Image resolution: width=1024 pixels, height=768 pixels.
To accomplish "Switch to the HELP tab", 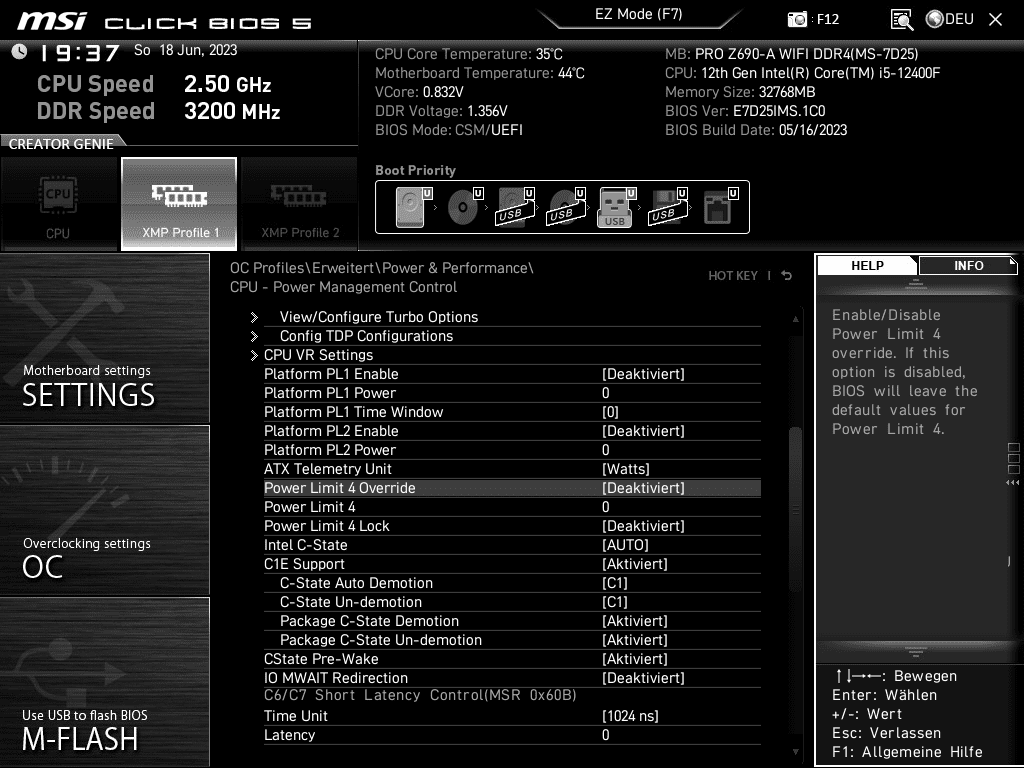I will (x=867, y=266).
